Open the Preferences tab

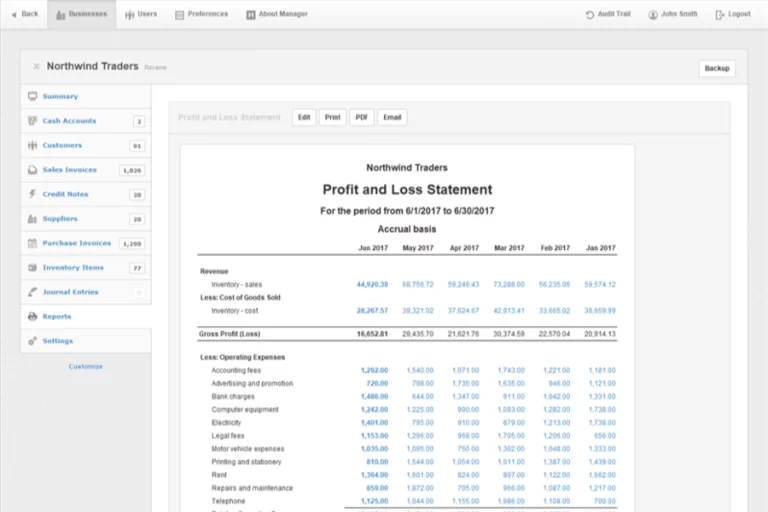201,14
